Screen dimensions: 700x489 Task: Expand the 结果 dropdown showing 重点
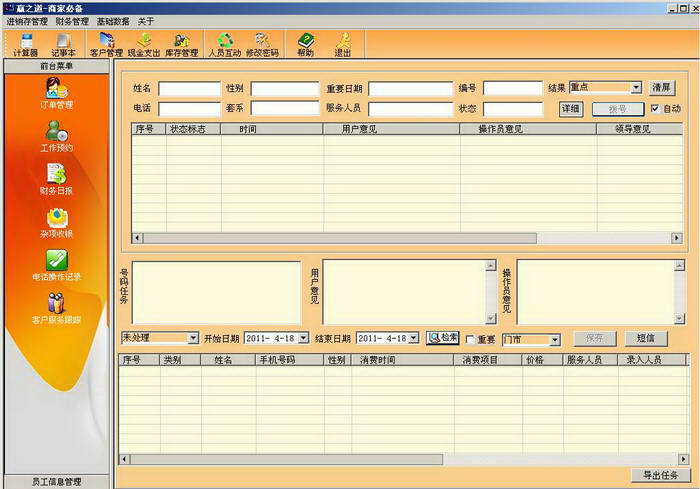point(637,88)
